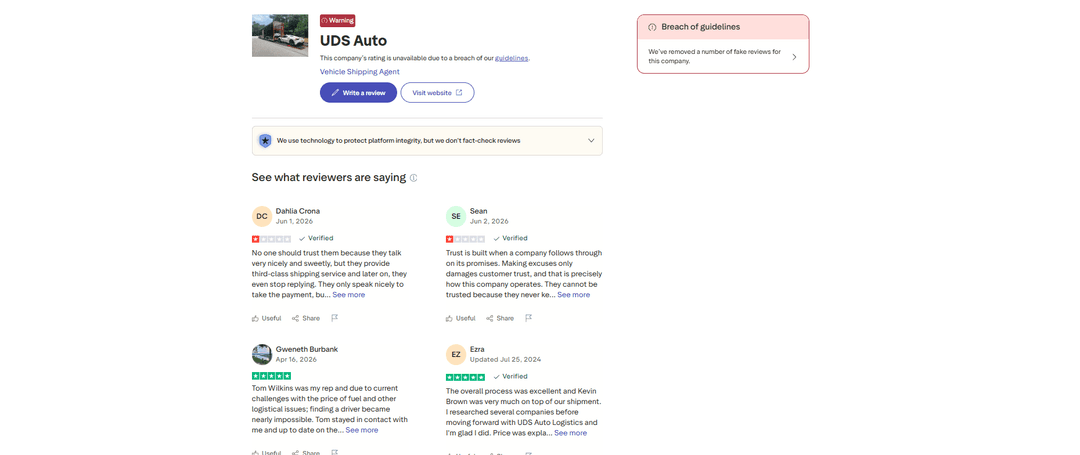Image resolution: width=1080 pixels, height=455 pixels.
Task: Open Sean reviewer name
Action: (x=479, y=211)
